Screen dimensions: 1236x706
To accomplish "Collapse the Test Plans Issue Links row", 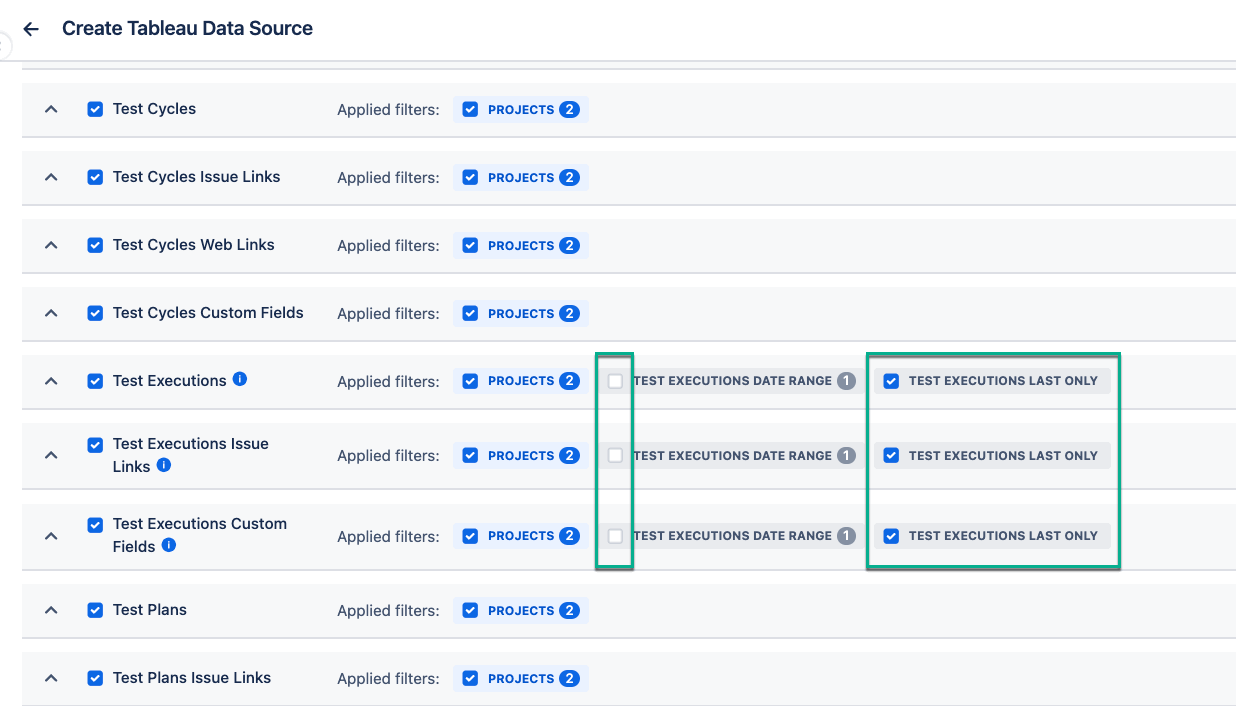I will point(52,678).
